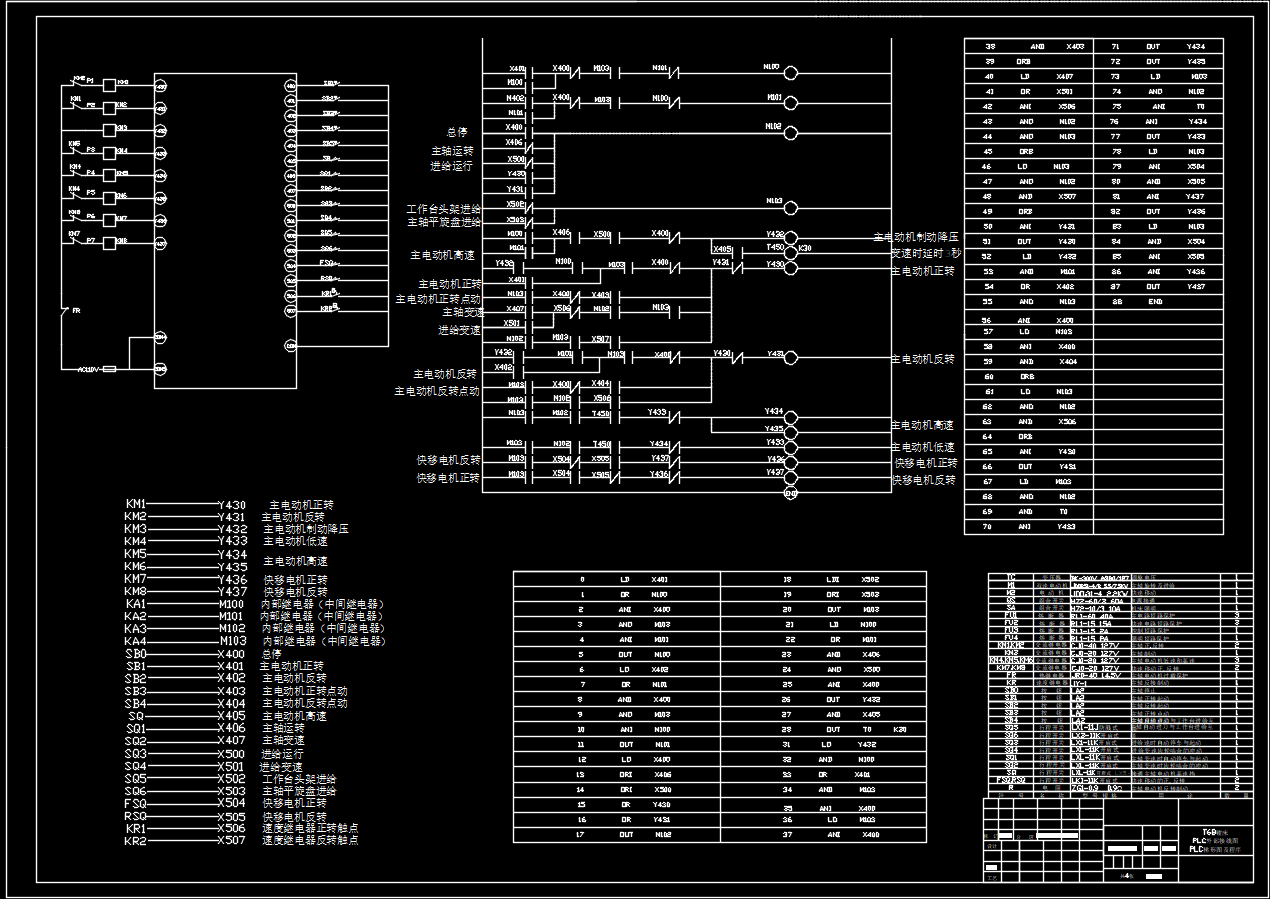Select 工作台头架进给 label left of ladder
1270x899 pixels.
pyautogui.click(x=443, y=209)
